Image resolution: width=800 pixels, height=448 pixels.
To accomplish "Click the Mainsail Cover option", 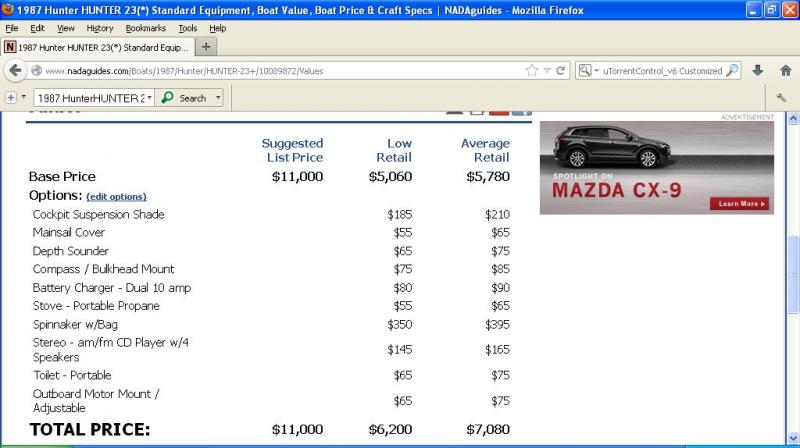I will tap(68, 232).
